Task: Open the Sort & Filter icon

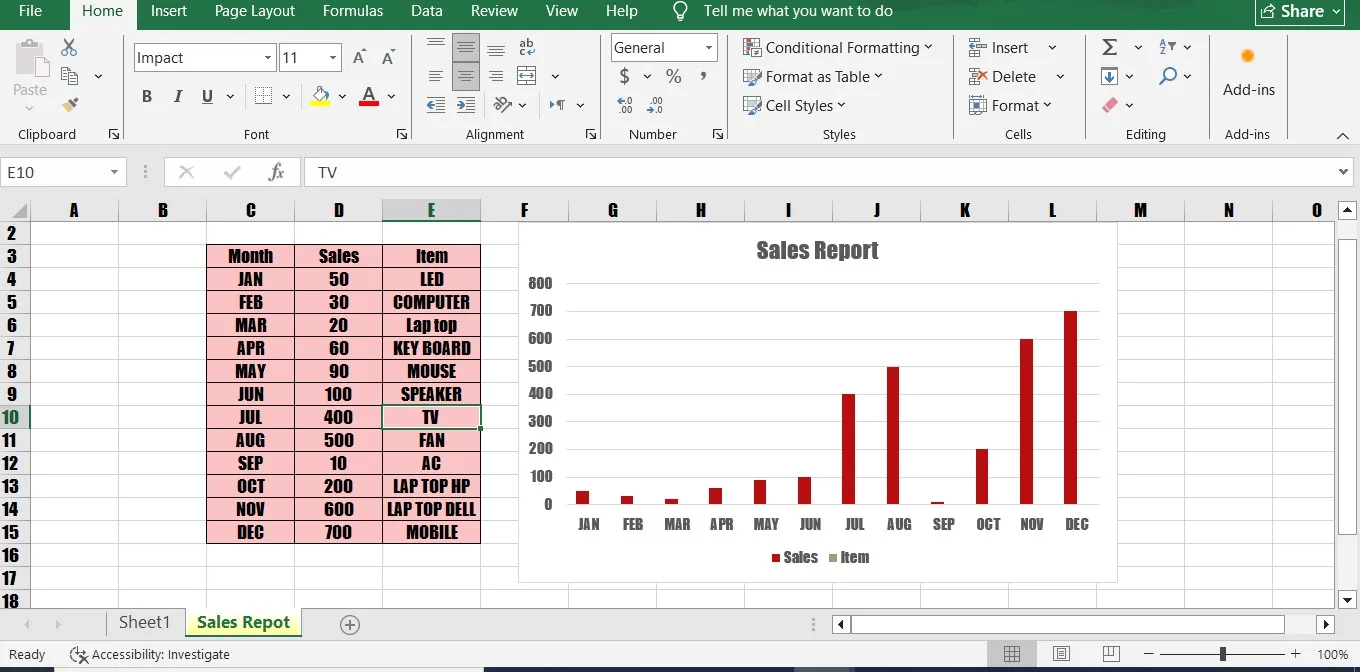Action: tap(1167, 47)
